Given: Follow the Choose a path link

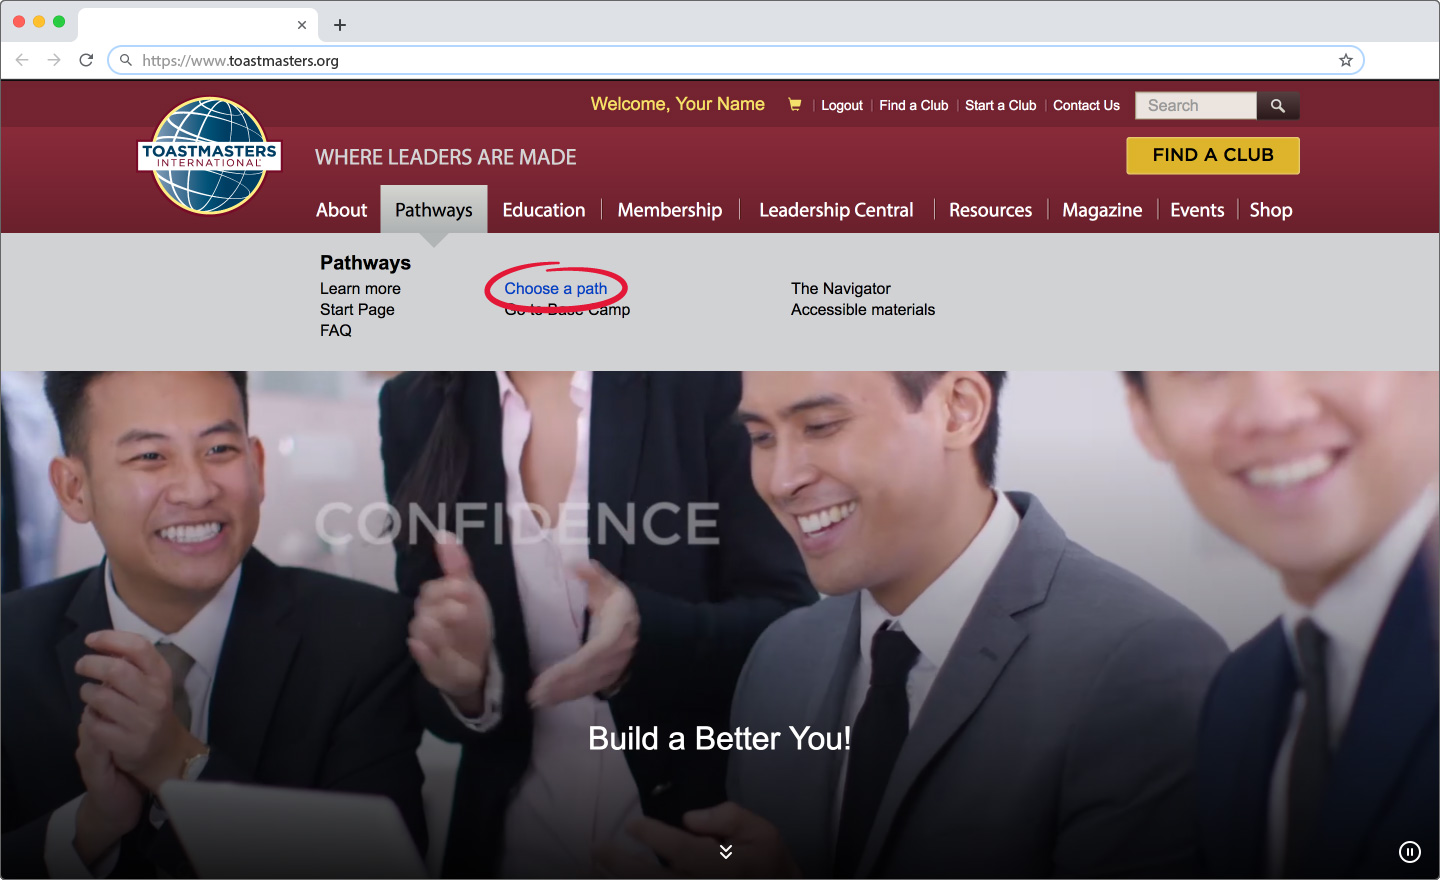Looking at the screenshot, I should [x=555, y=289].
